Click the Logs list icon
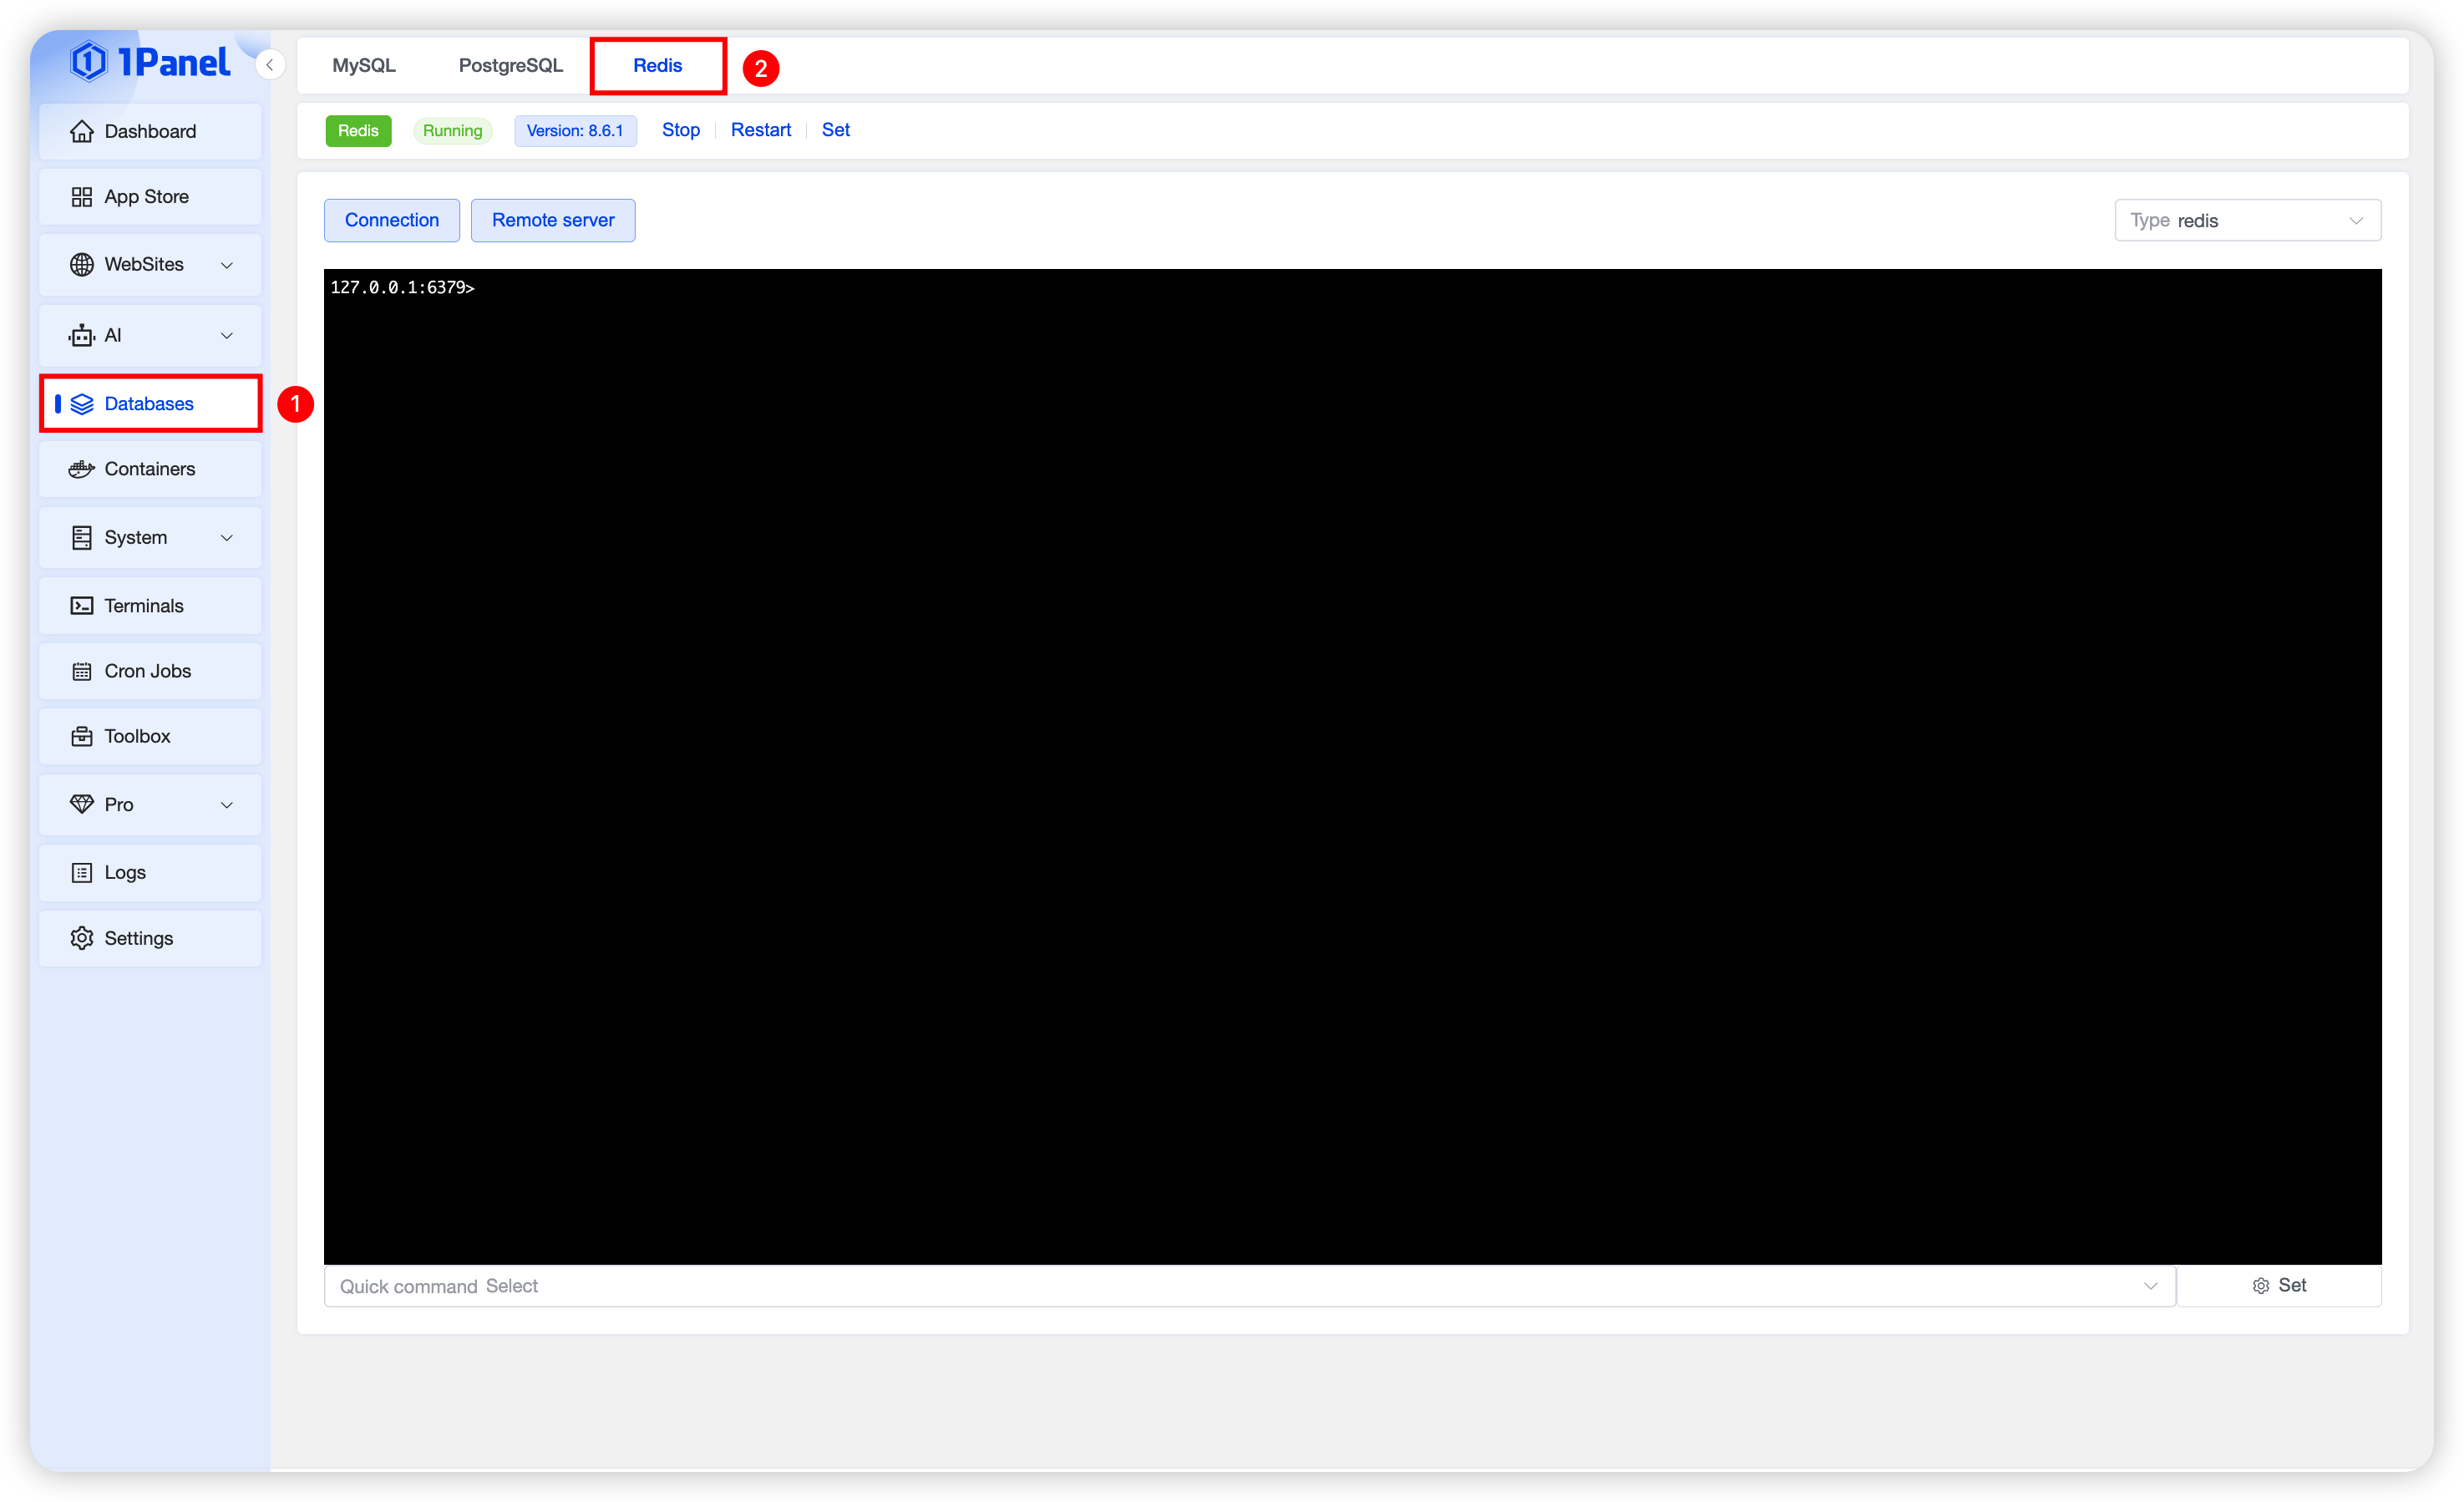 coord(82,873)
